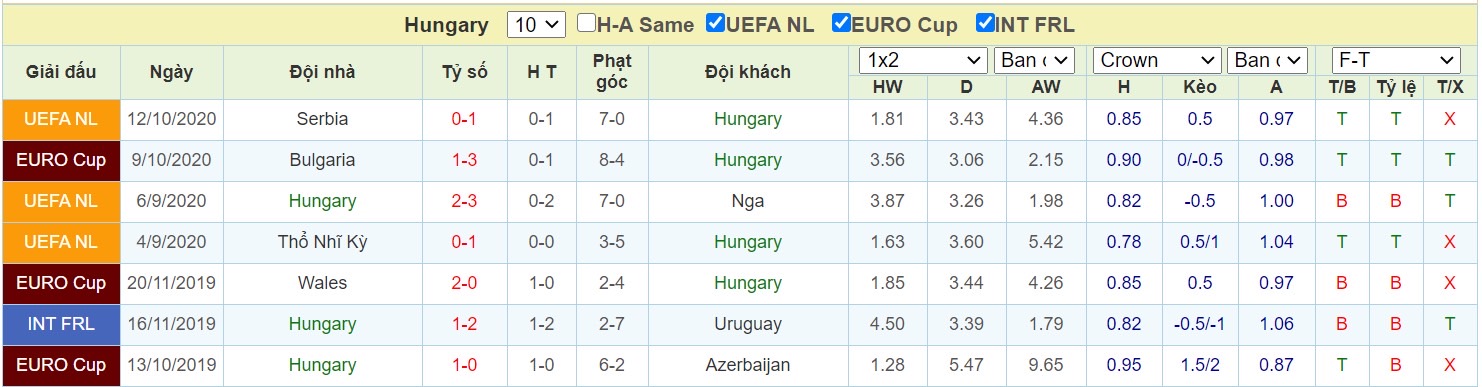Uncheck the UEFA NL checkbox
This screenshot has height=387, width=1482.
tap(715, 23)
